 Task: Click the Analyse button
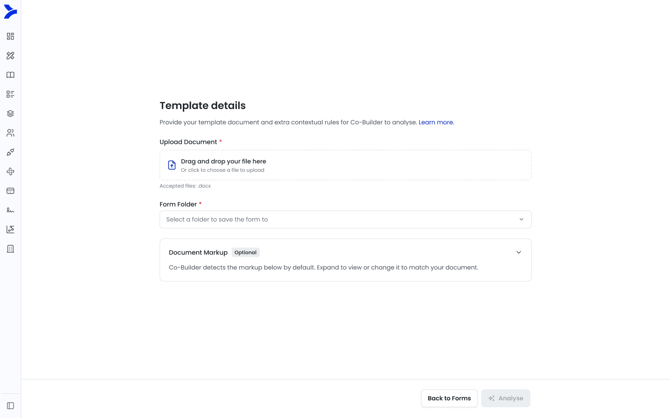pos(505,398)
